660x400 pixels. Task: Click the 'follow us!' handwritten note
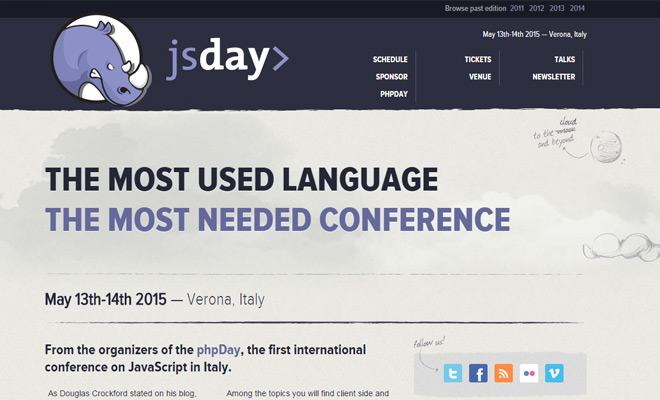[429, 342]
